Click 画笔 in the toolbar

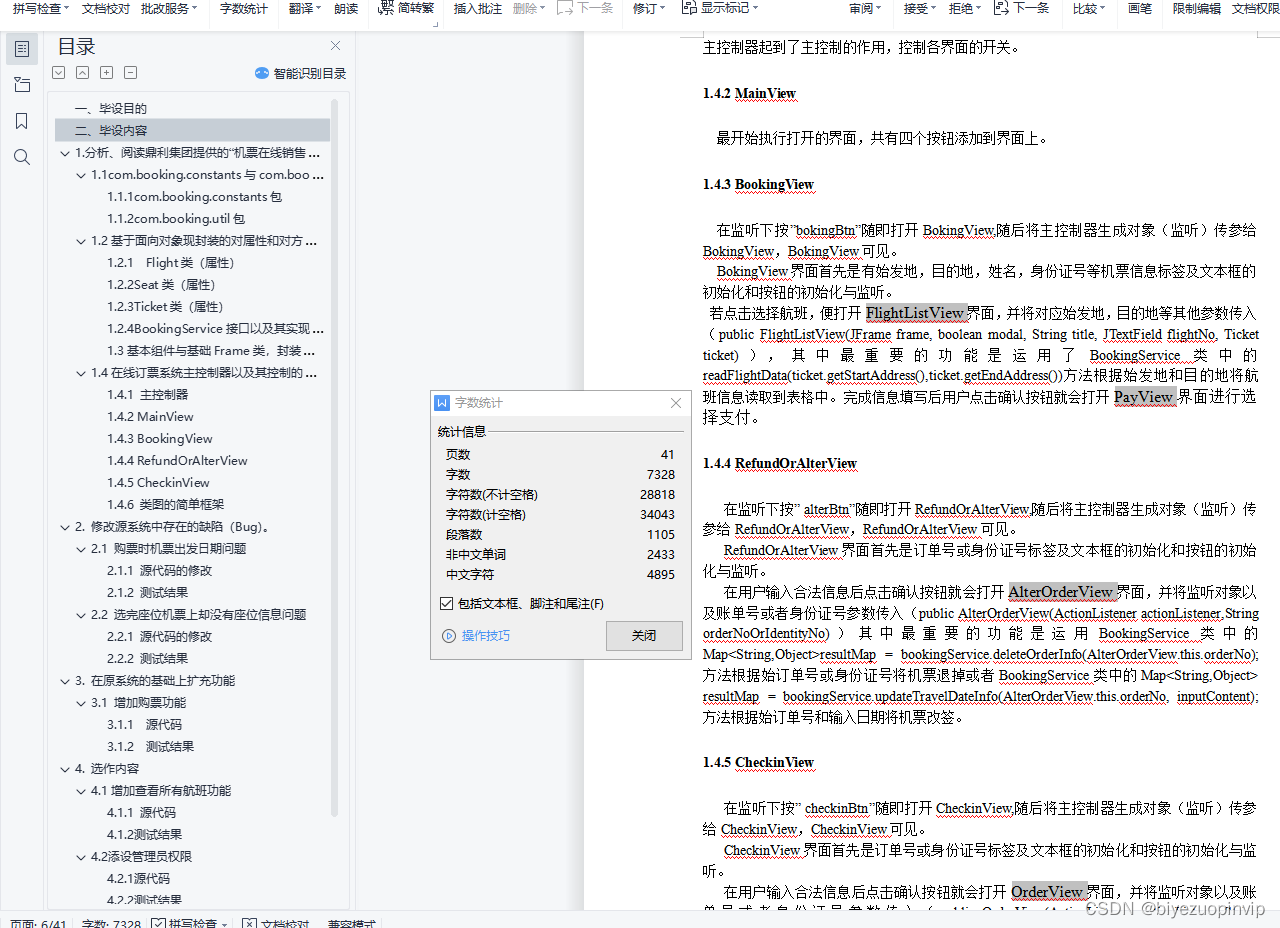[1140, 8]
